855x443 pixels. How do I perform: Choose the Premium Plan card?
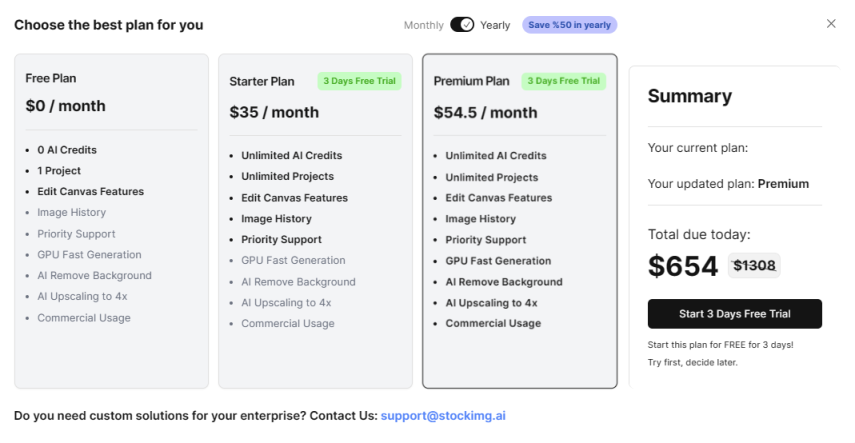[519, 220]
